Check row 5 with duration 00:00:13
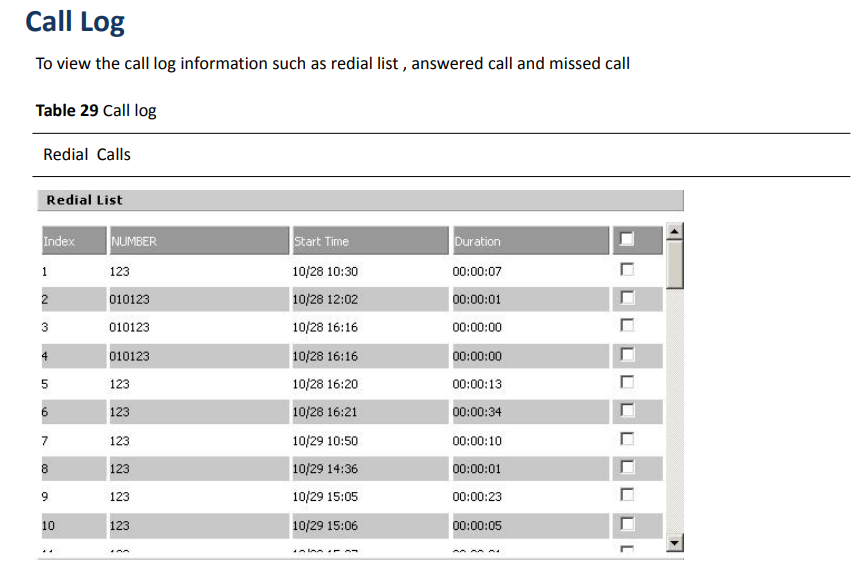Image resolution: width=858 pixels, height=577 pixels. [x=627, y=382]
